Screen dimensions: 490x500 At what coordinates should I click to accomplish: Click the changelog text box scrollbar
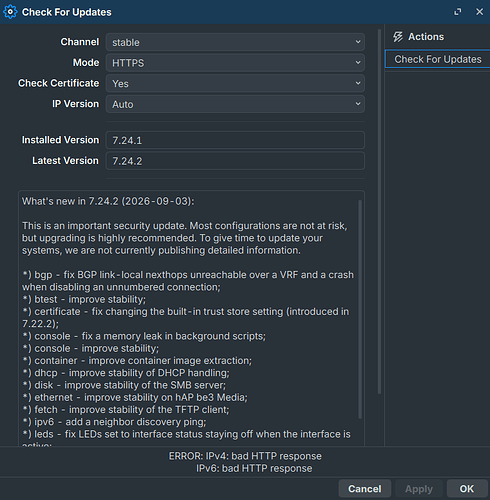360,309
